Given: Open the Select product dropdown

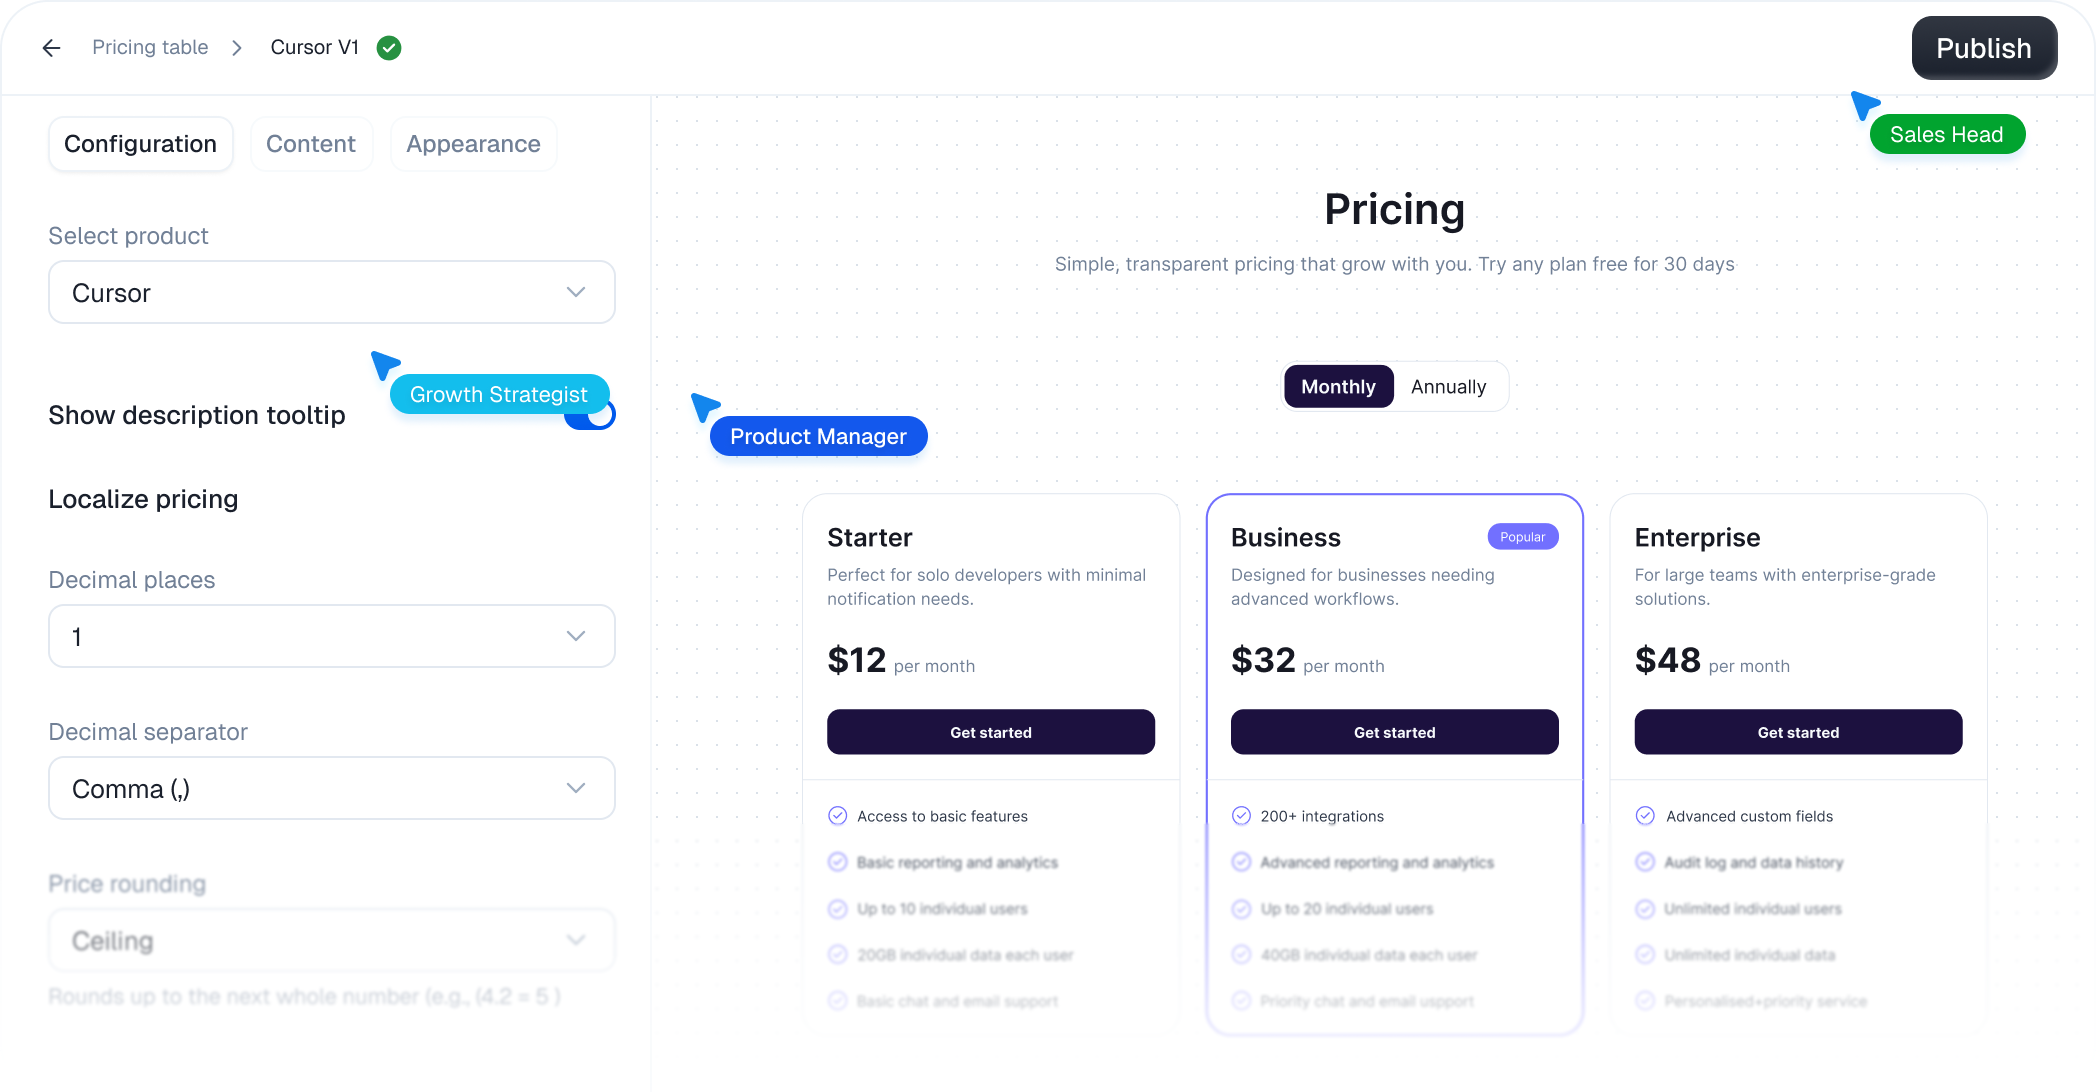Looking at the screenshot, I should [331, 292].
